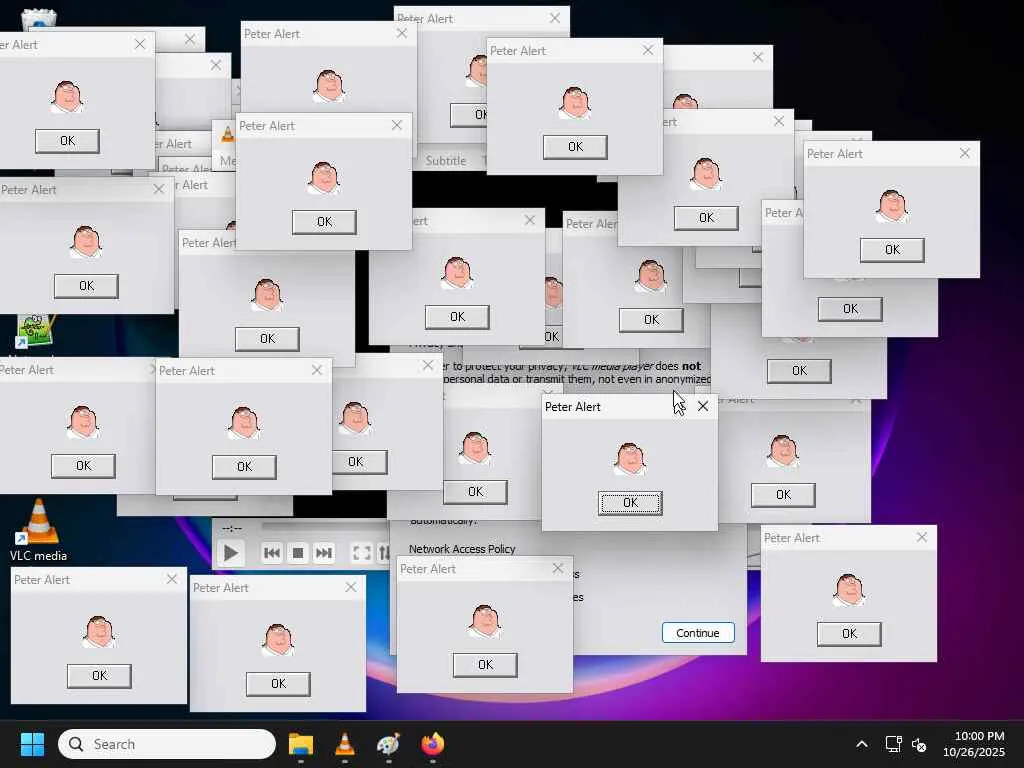Switch to VLC via its taskbar icon

pos(345,744)
